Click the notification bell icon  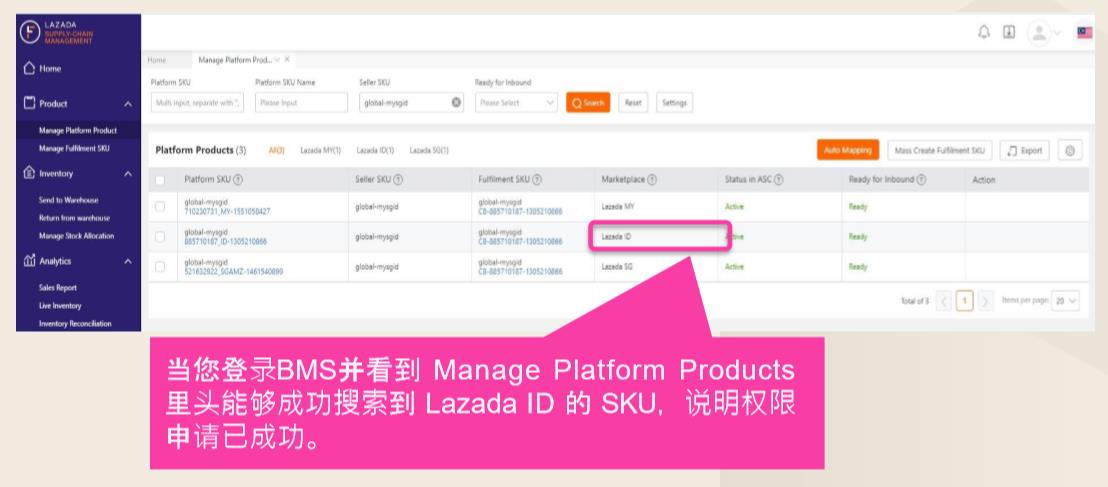[983, 31]
